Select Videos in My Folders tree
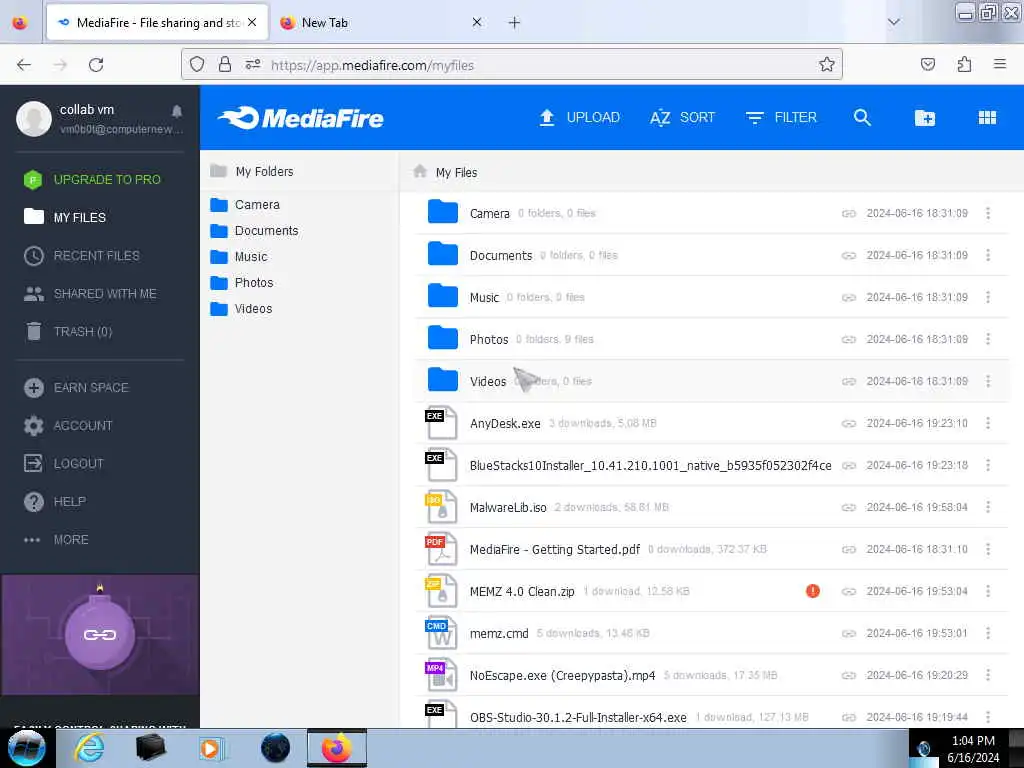Image resolution: width=1024 pixels, height=768 pixels. tap(241, 309)
